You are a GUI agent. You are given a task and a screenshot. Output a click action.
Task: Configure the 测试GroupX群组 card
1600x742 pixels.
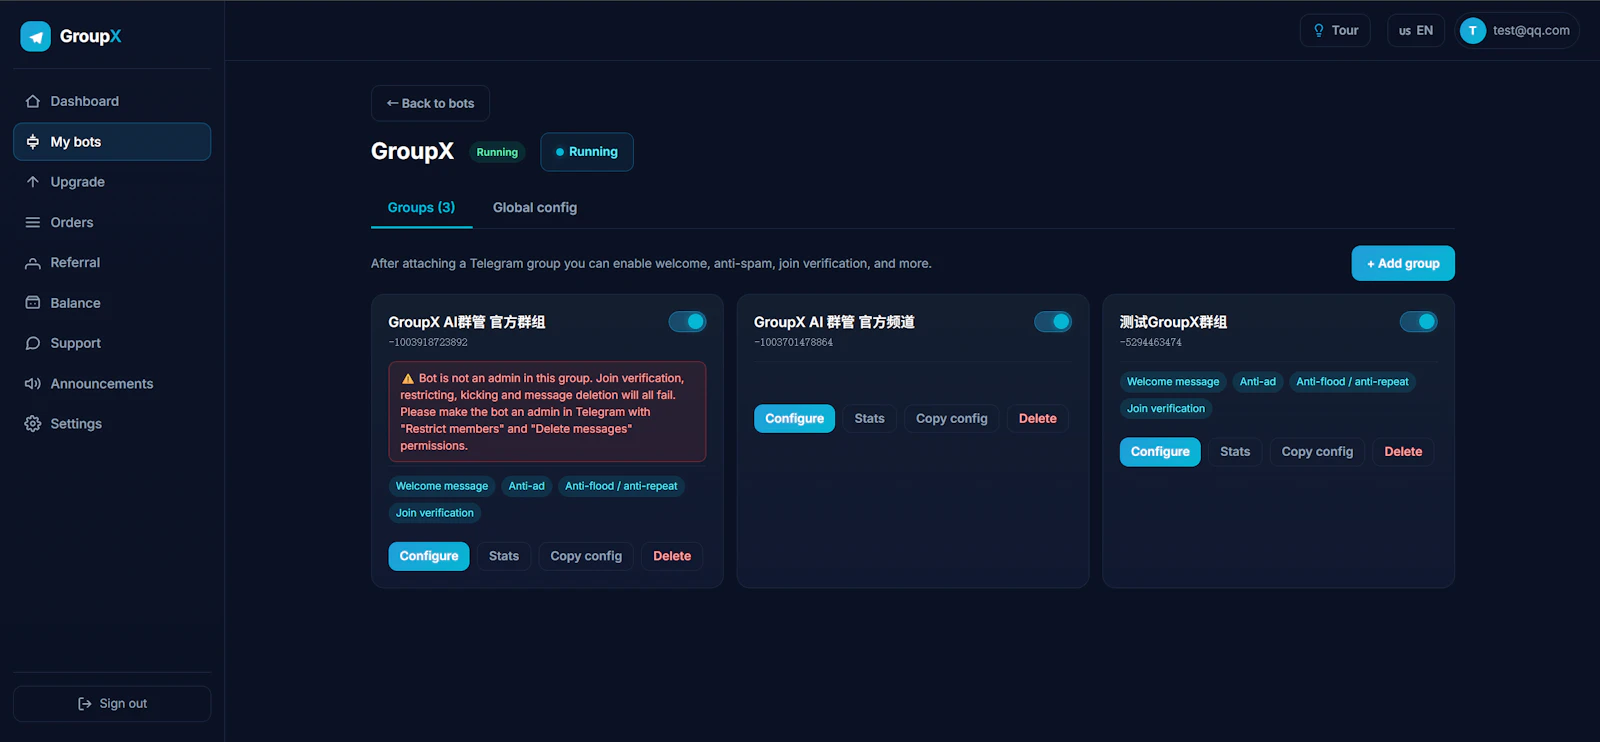tap(1160, 452)
